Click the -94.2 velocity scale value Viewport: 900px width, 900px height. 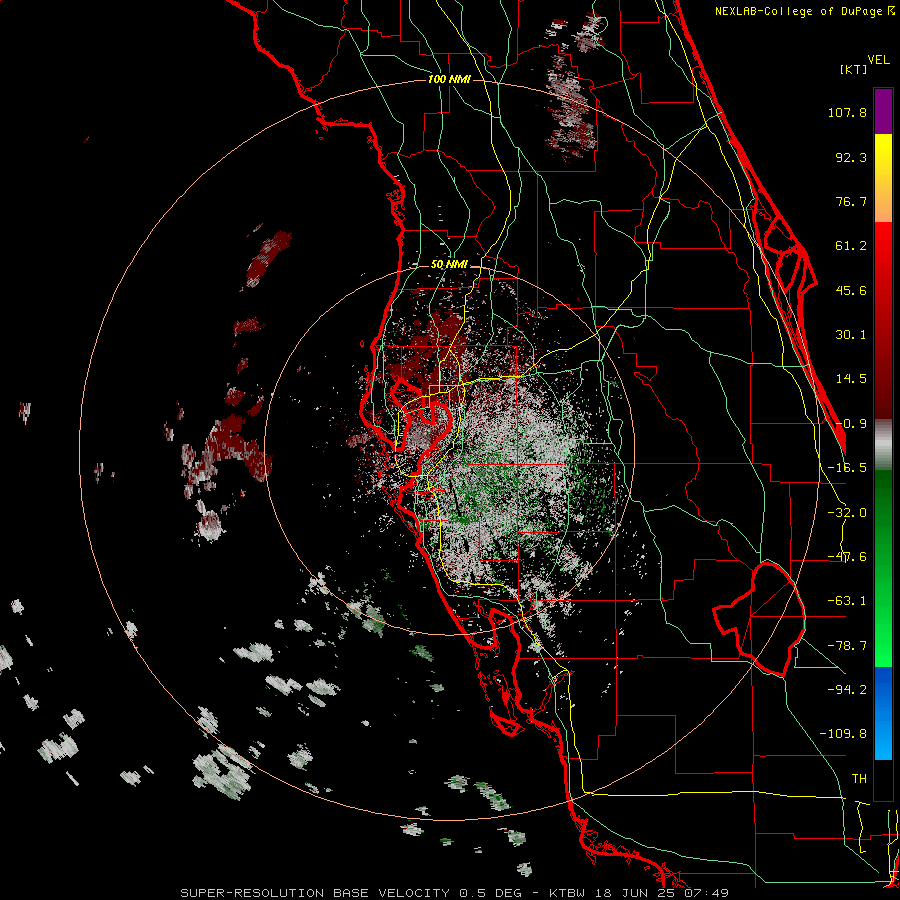point(847,689)
